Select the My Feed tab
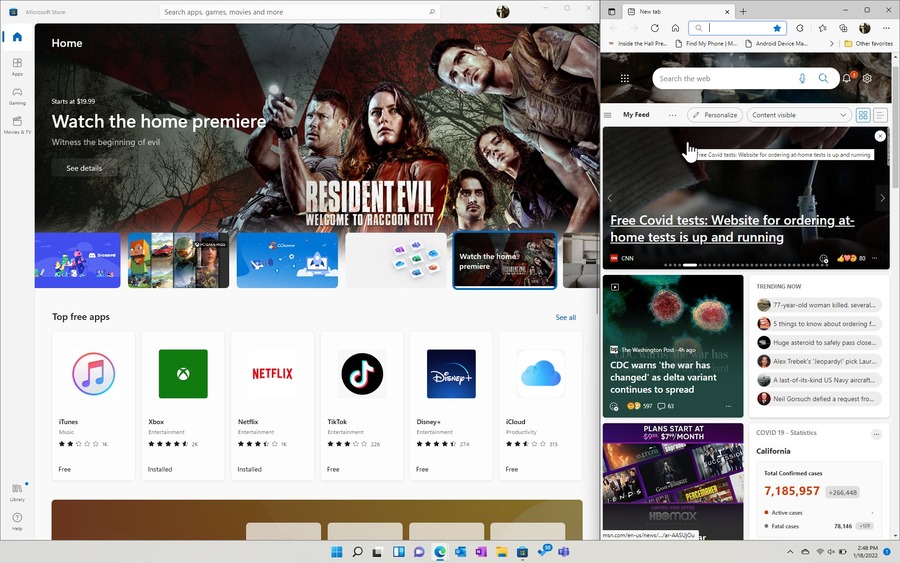 pyautogui.click(x=636, y=115)
